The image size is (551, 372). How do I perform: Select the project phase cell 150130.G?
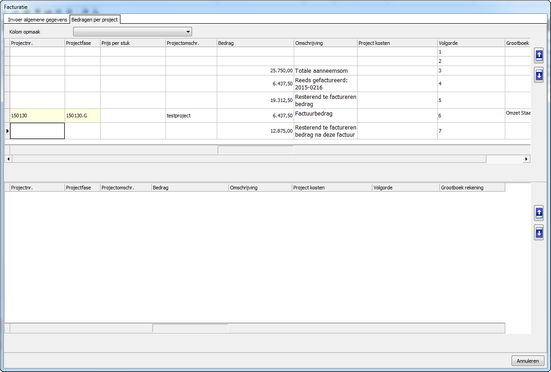pos(83,116)
